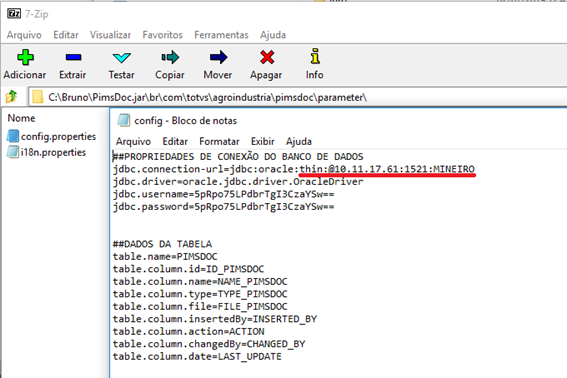Click the jdbc.connection-url line
Image resolution: width=567 pixels, height=378 pixels.
294,169
